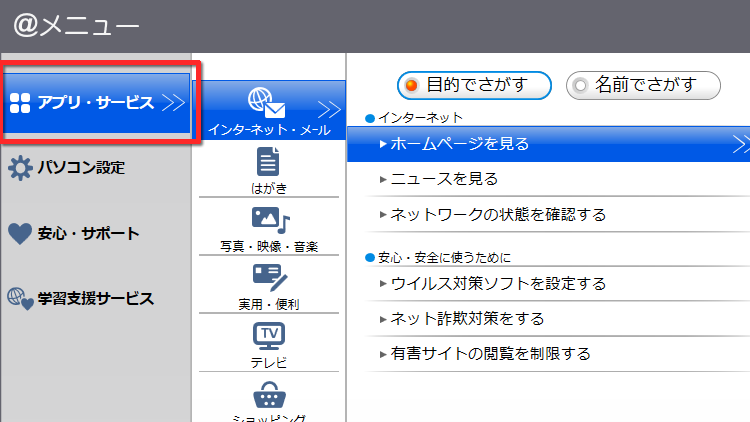Image resolution: width=750 pixels, height=422 pixels.
Task: Expand the アプリ・サービス double chevron arrow
Action: click(173, 103)
